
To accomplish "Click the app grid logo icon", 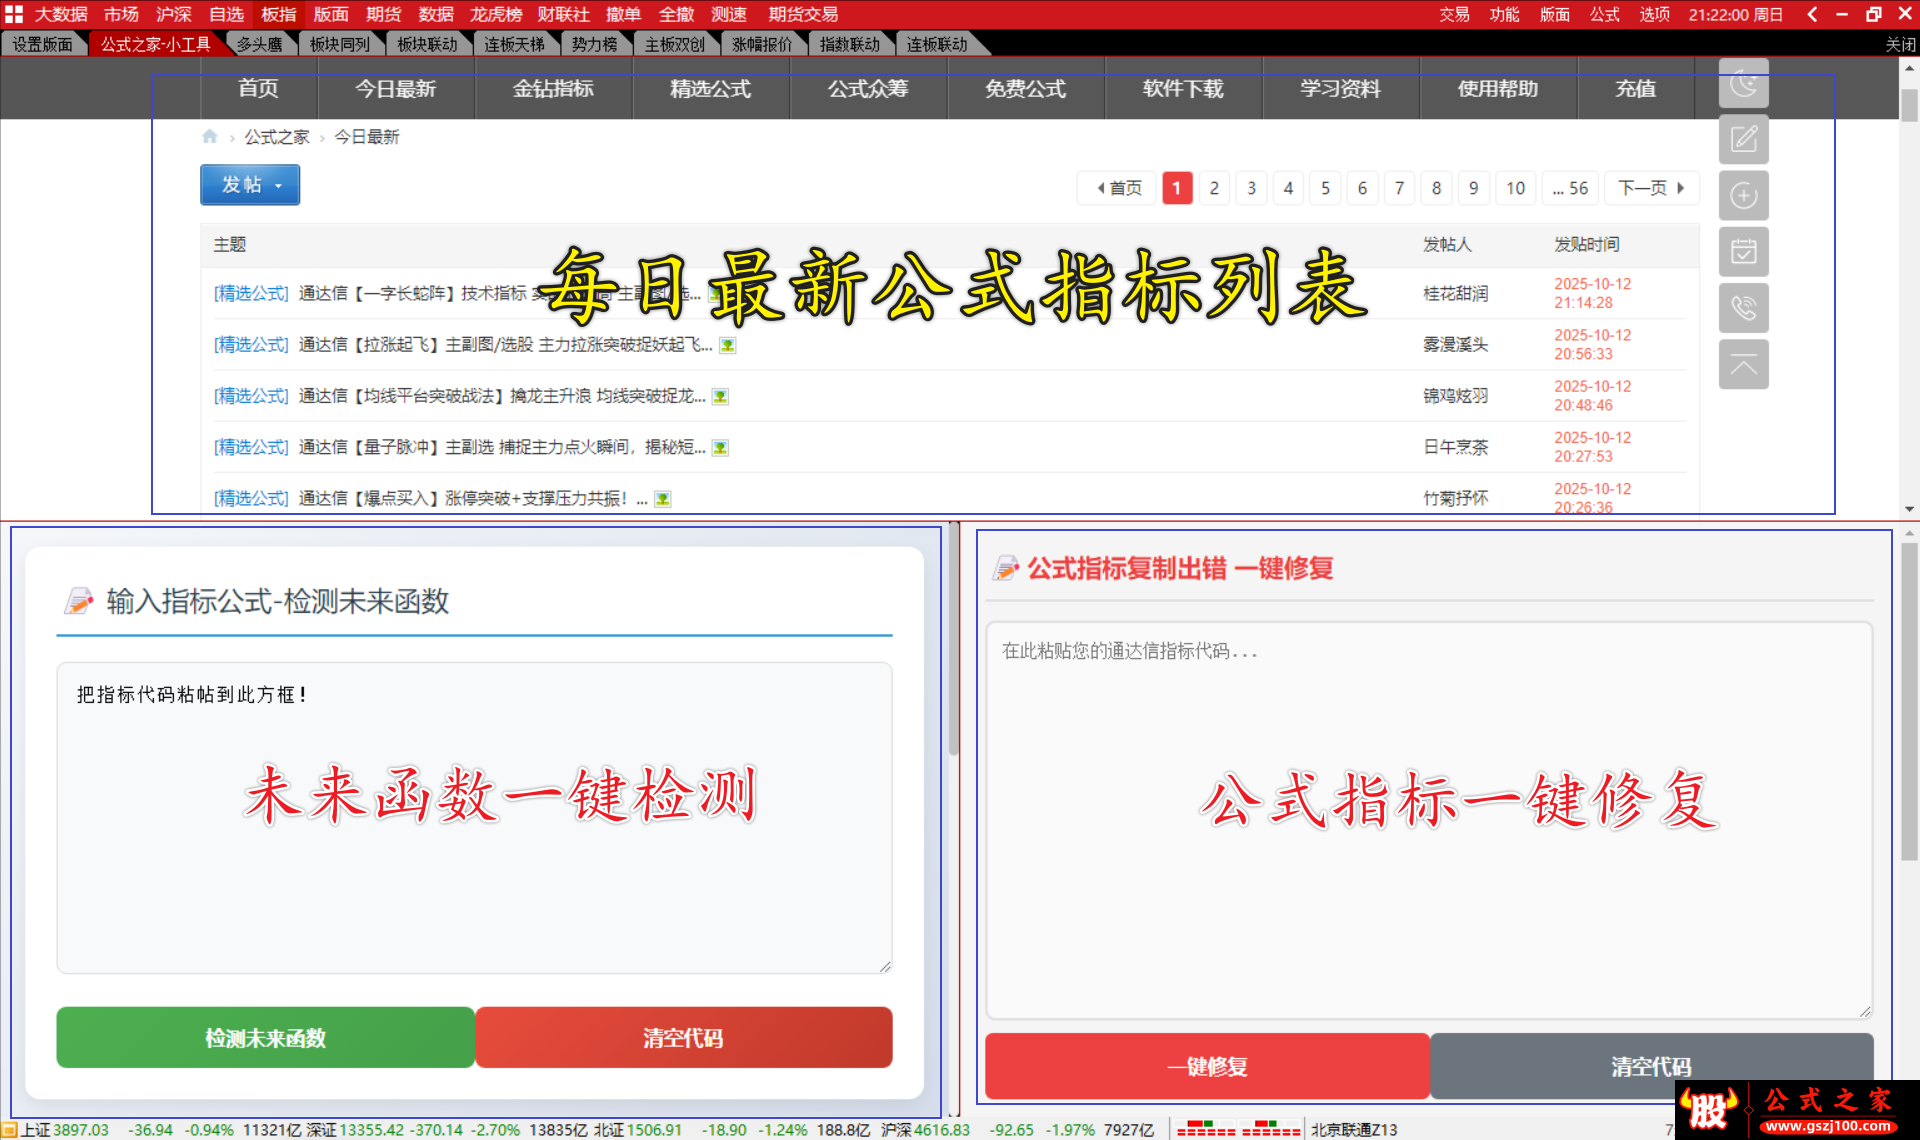I will click(13, 14).
